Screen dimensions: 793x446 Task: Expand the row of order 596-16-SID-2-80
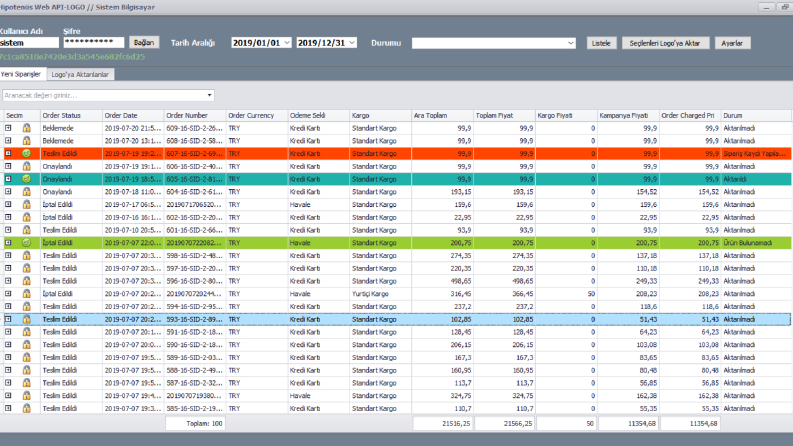8,281
